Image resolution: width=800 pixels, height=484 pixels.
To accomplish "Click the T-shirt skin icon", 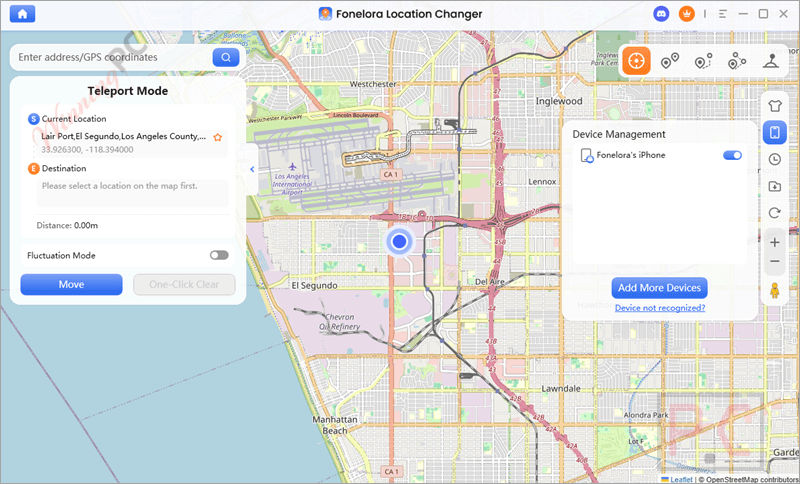I will coord(774,106).
